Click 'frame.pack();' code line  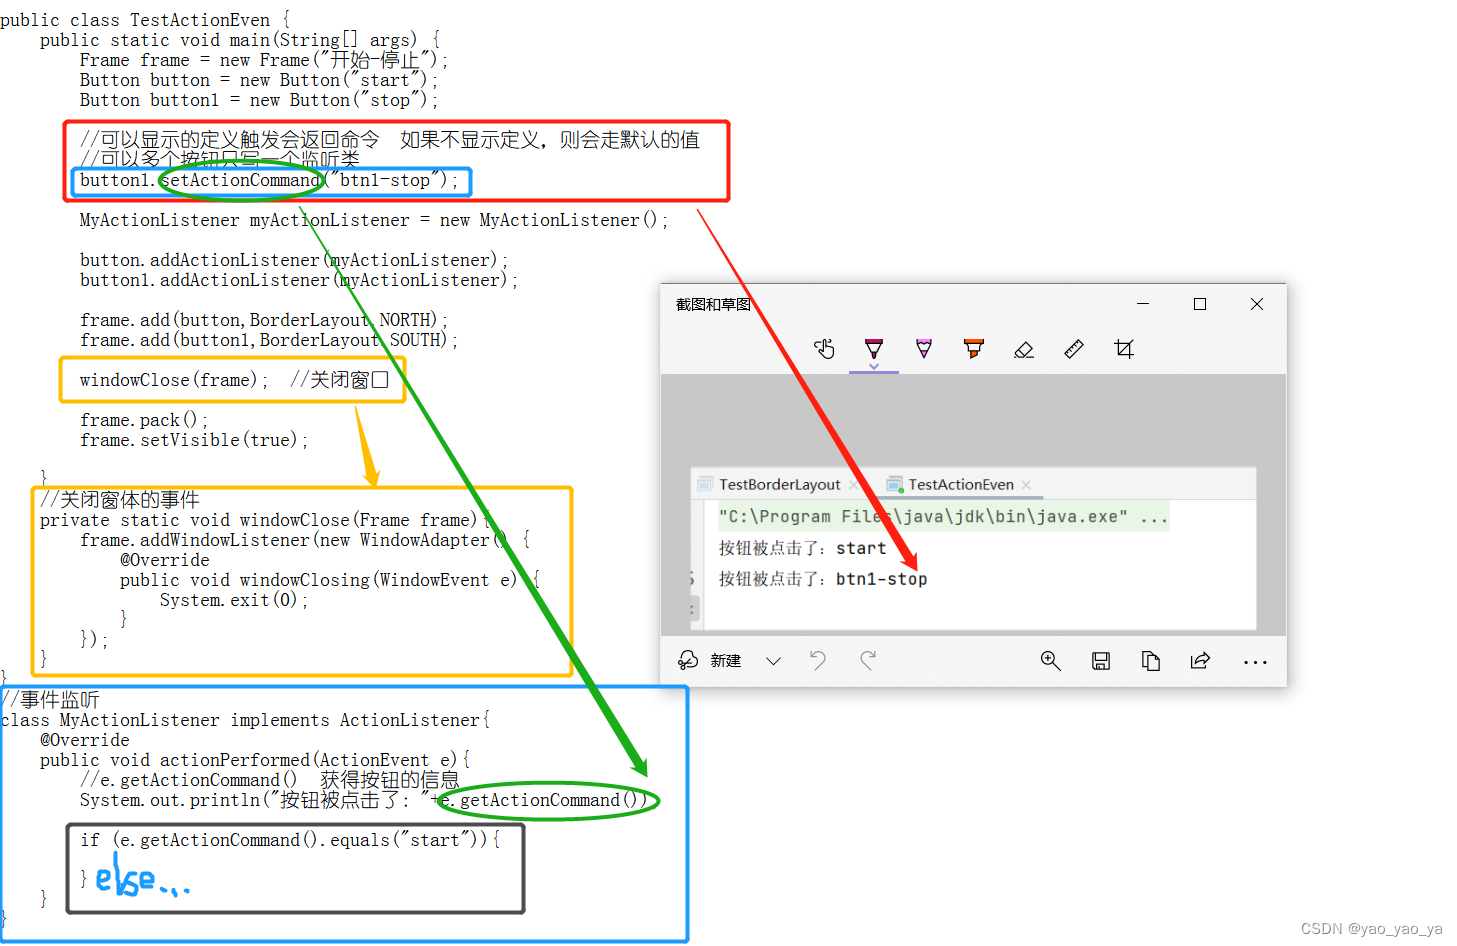pyautogui.click(x=144, y=420)
